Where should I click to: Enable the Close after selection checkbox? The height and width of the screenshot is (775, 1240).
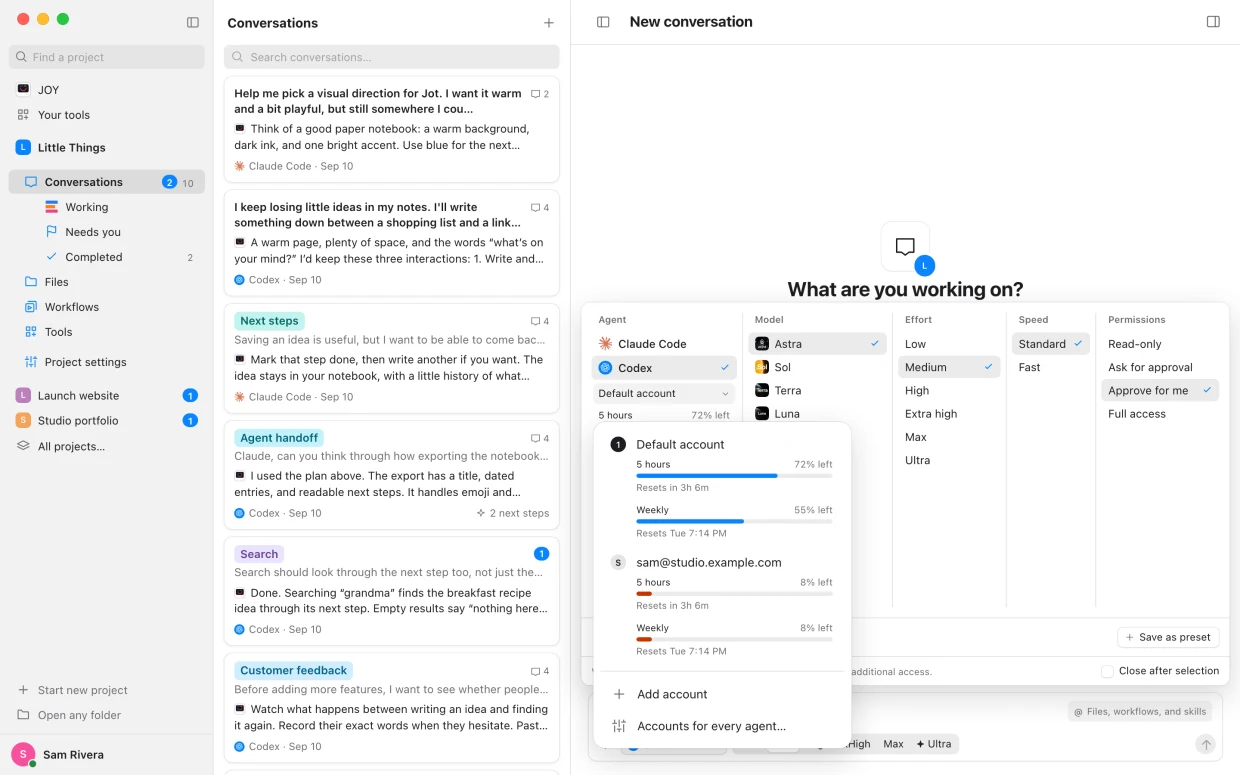[1107, 671]
